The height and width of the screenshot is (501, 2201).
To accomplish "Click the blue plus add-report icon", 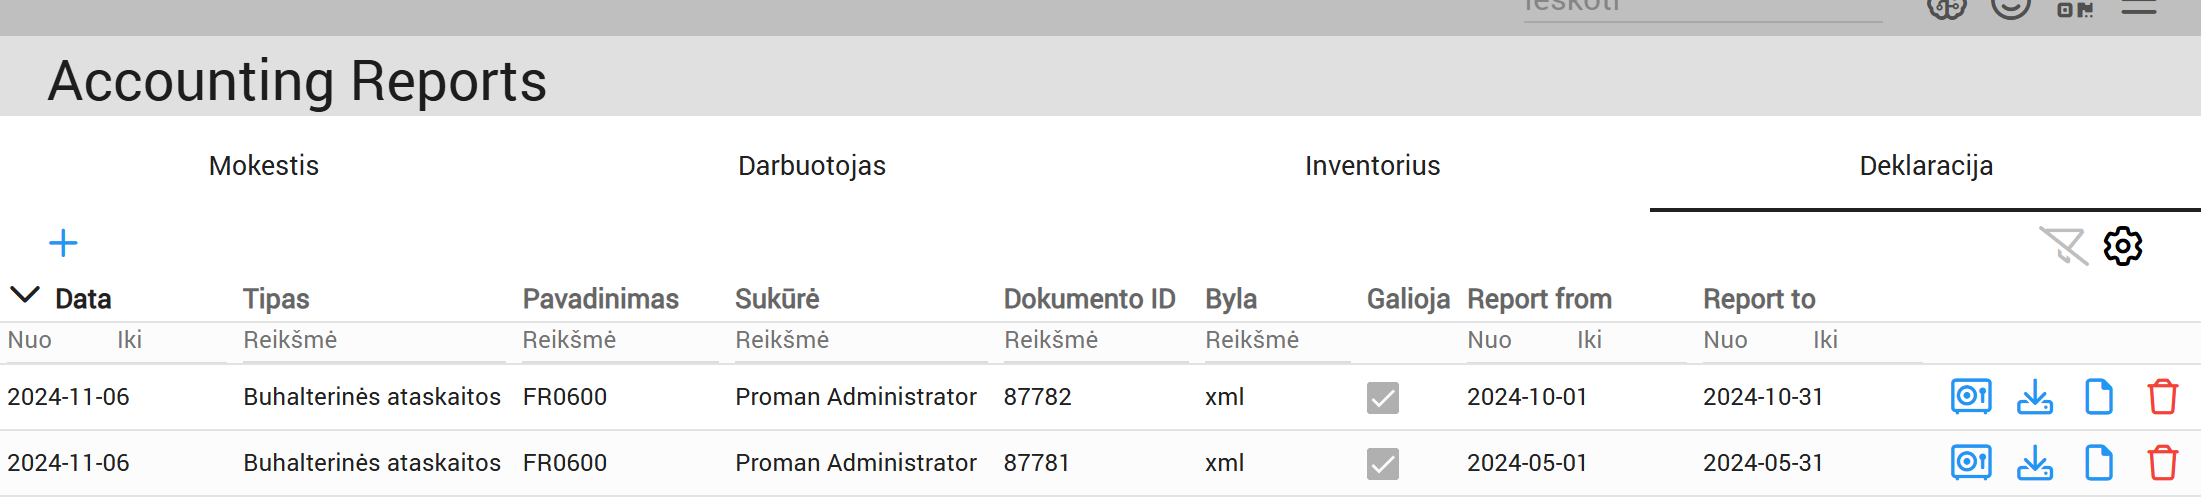I will [63, 243].
